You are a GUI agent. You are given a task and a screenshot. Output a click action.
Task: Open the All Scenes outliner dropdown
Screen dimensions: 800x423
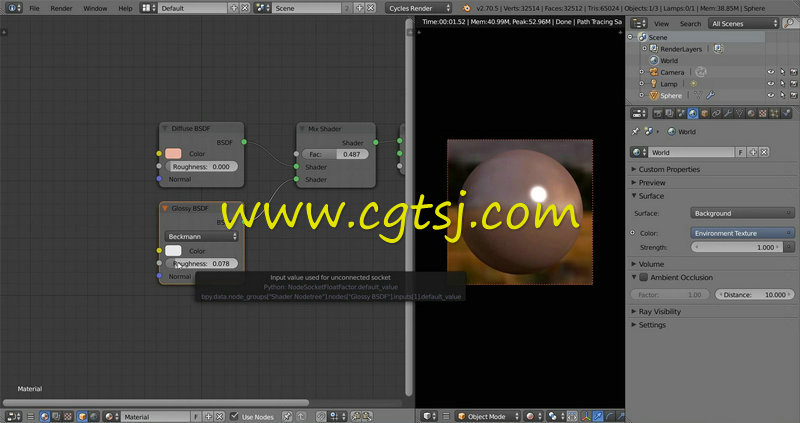(x=744, y=23)
